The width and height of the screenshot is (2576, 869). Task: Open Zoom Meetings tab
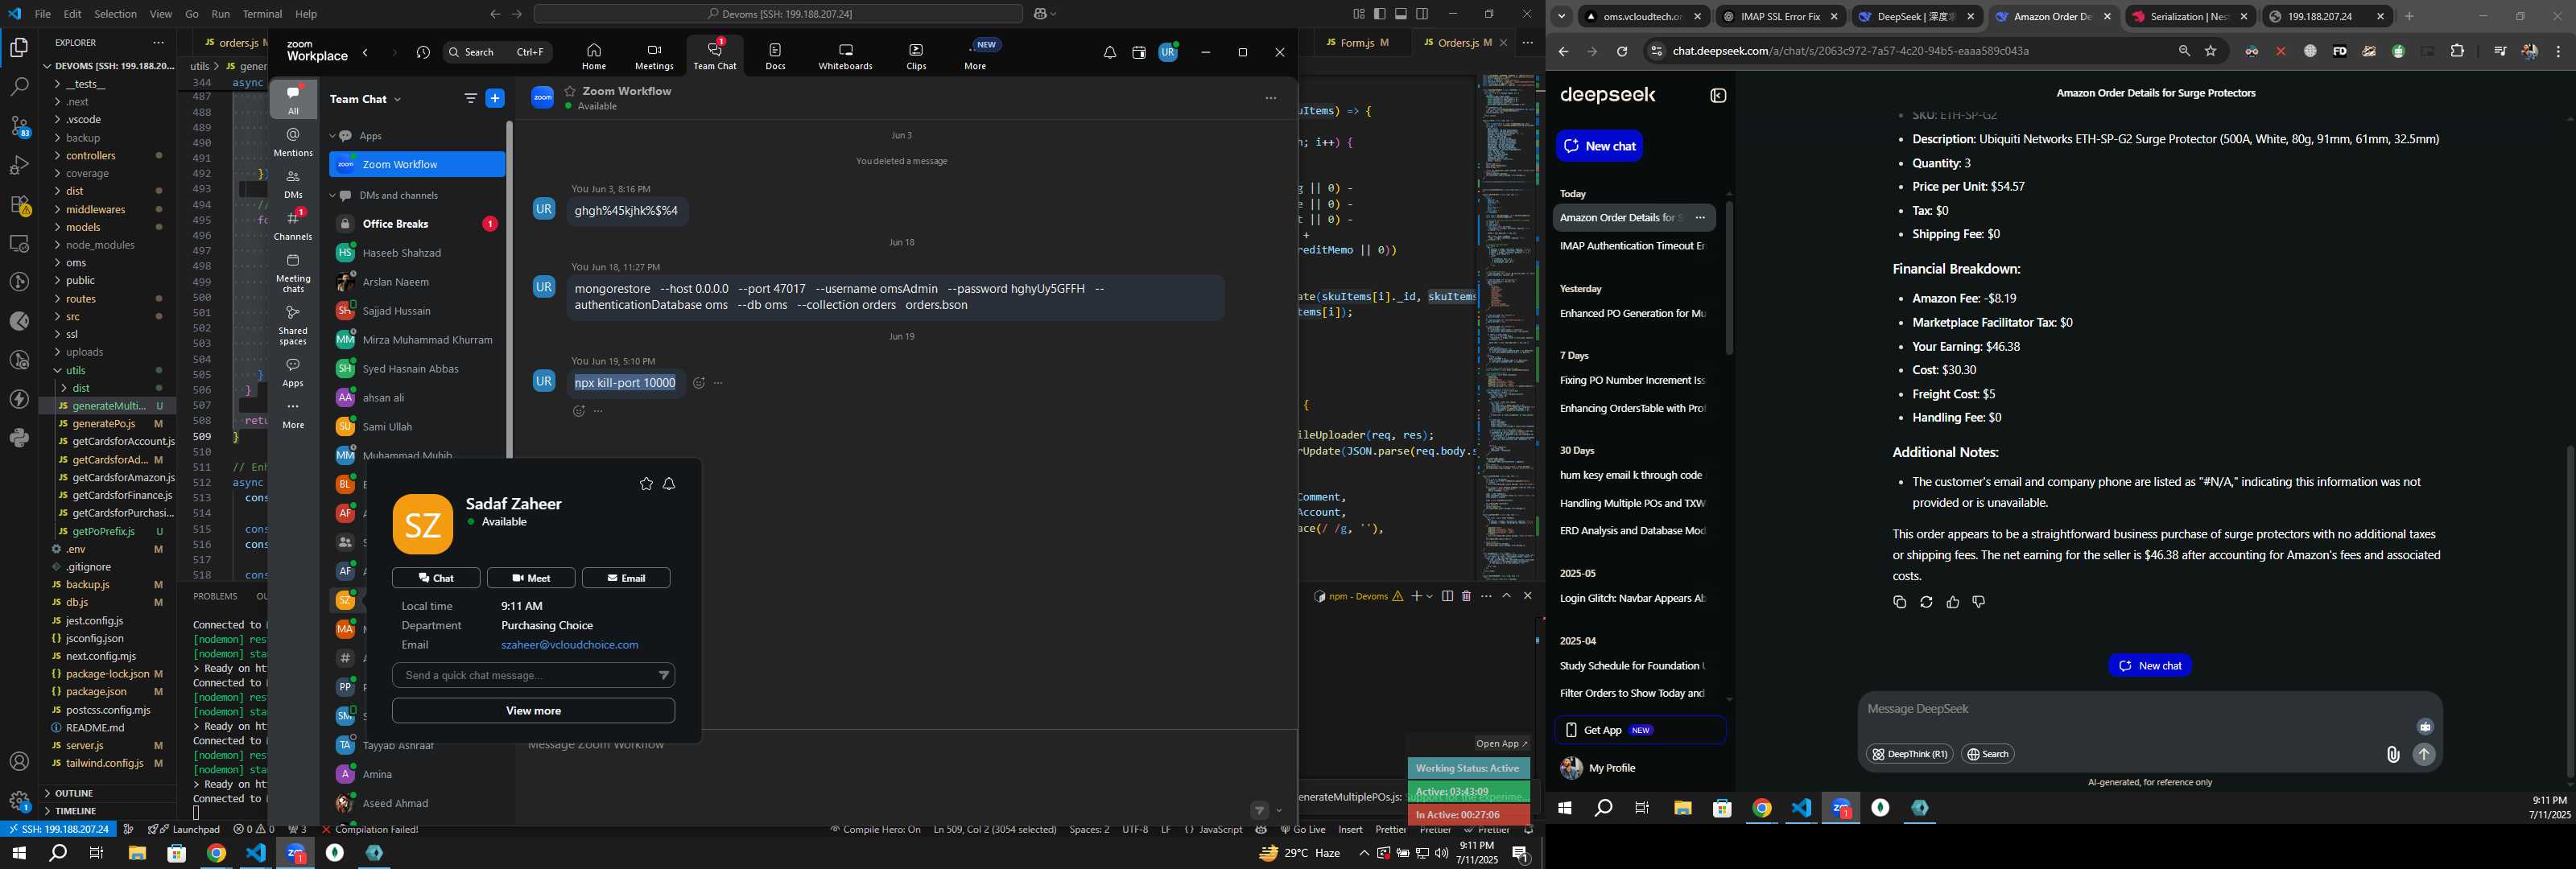click(654, 57)
